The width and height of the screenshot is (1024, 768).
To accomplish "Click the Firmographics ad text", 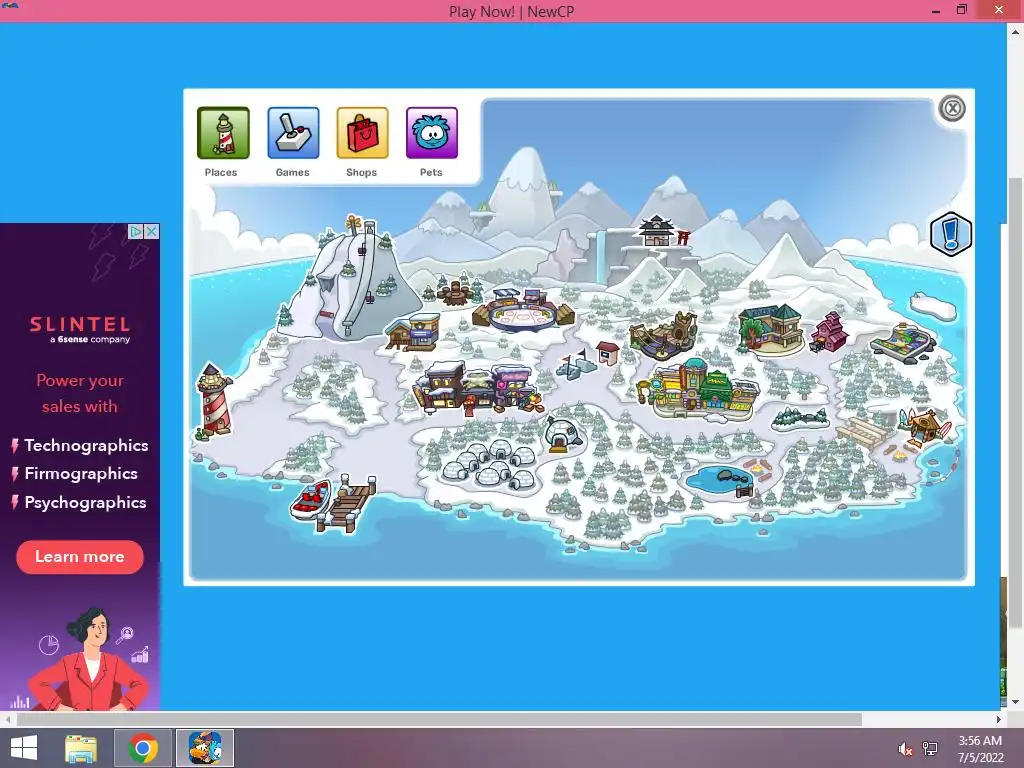I will pos(81,473).
